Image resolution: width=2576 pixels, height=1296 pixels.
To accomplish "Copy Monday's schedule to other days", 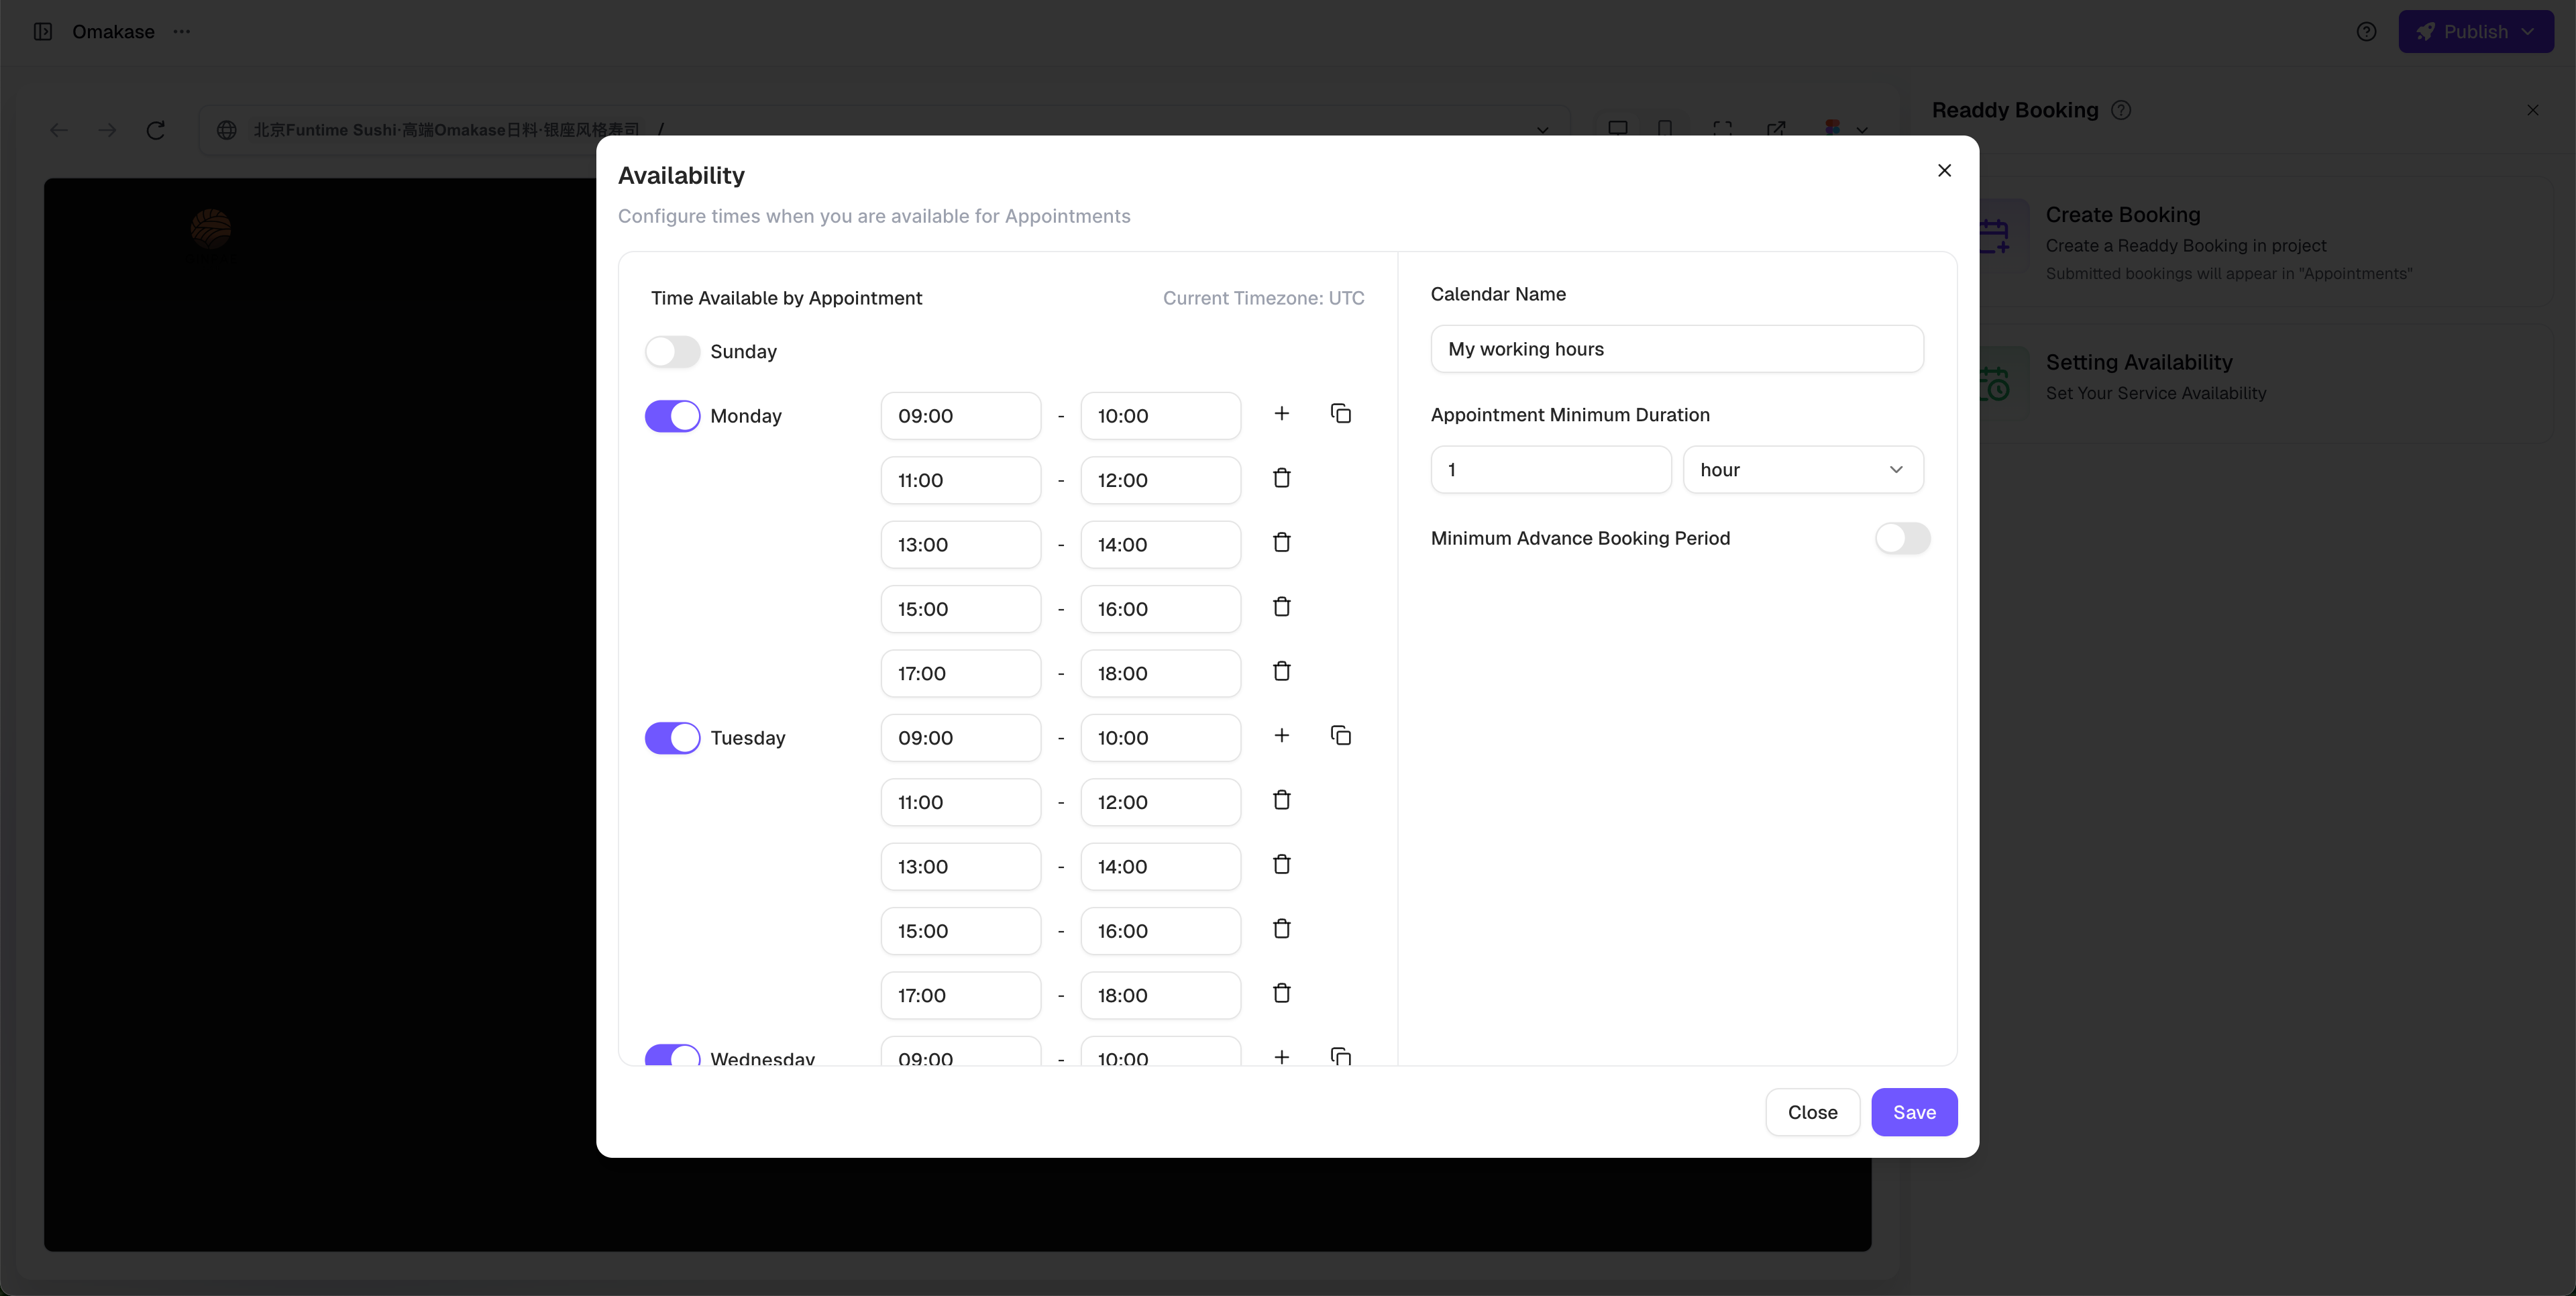I will coord(1341,414).
